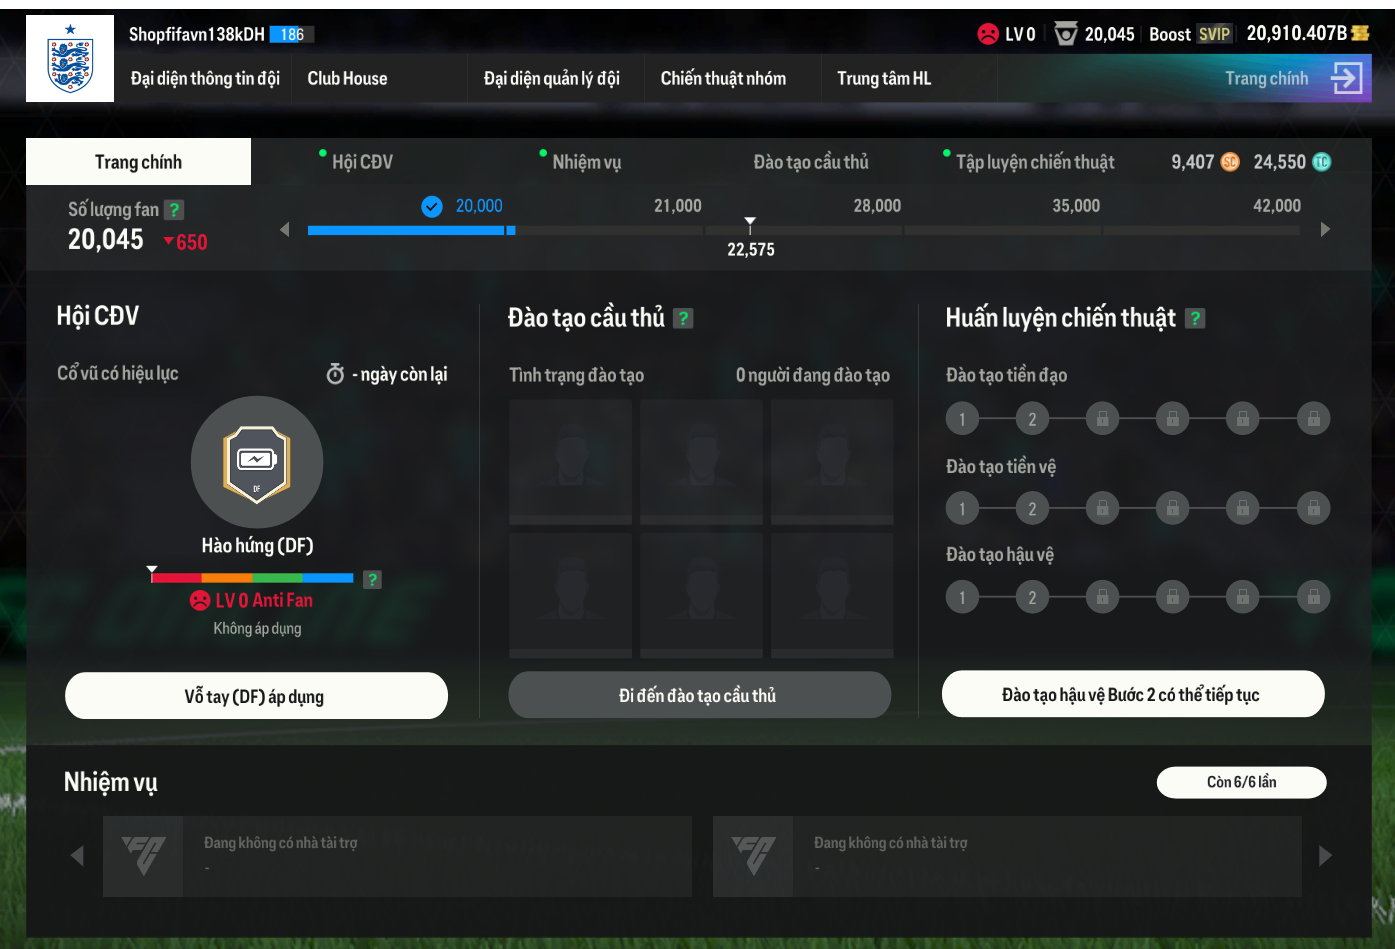The image size is (1395, 949).
Task: Show earlier fan milestones with left arrow
Action: point(284,229)
